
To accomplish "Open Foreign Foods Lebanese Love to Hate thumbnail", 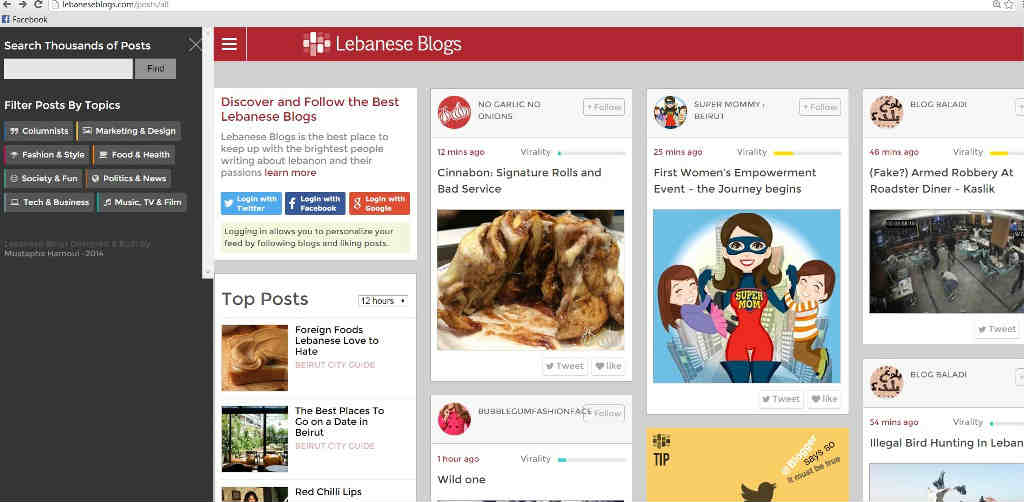I will pyautogui.click(x=255, y=358).
